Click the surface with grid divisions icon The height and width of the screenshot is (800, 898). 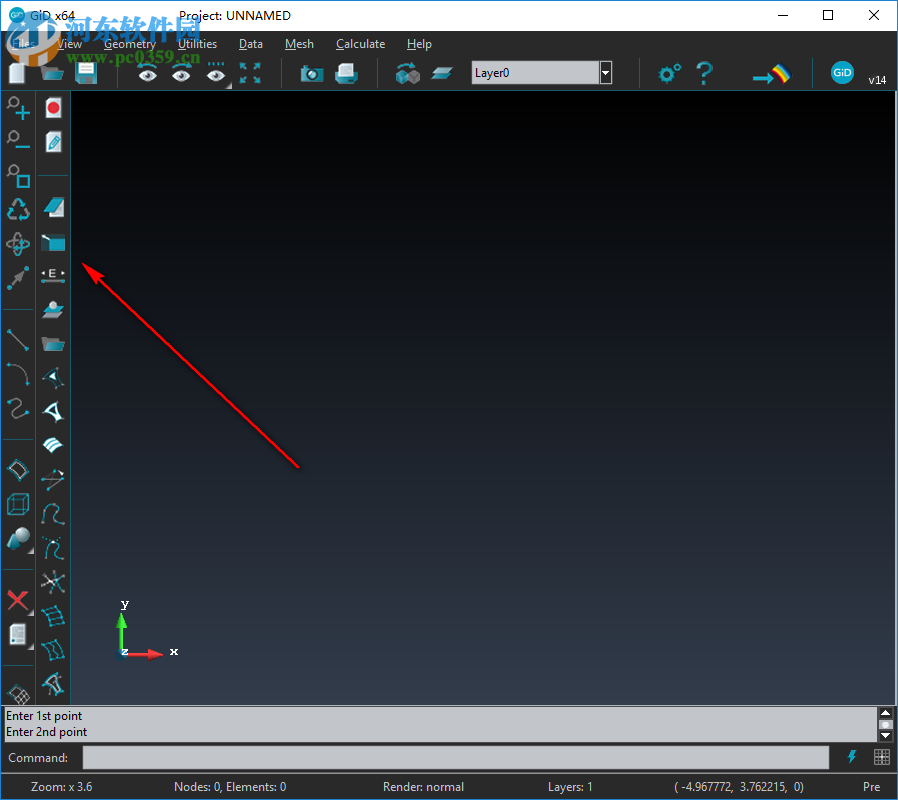coord(53,616)
